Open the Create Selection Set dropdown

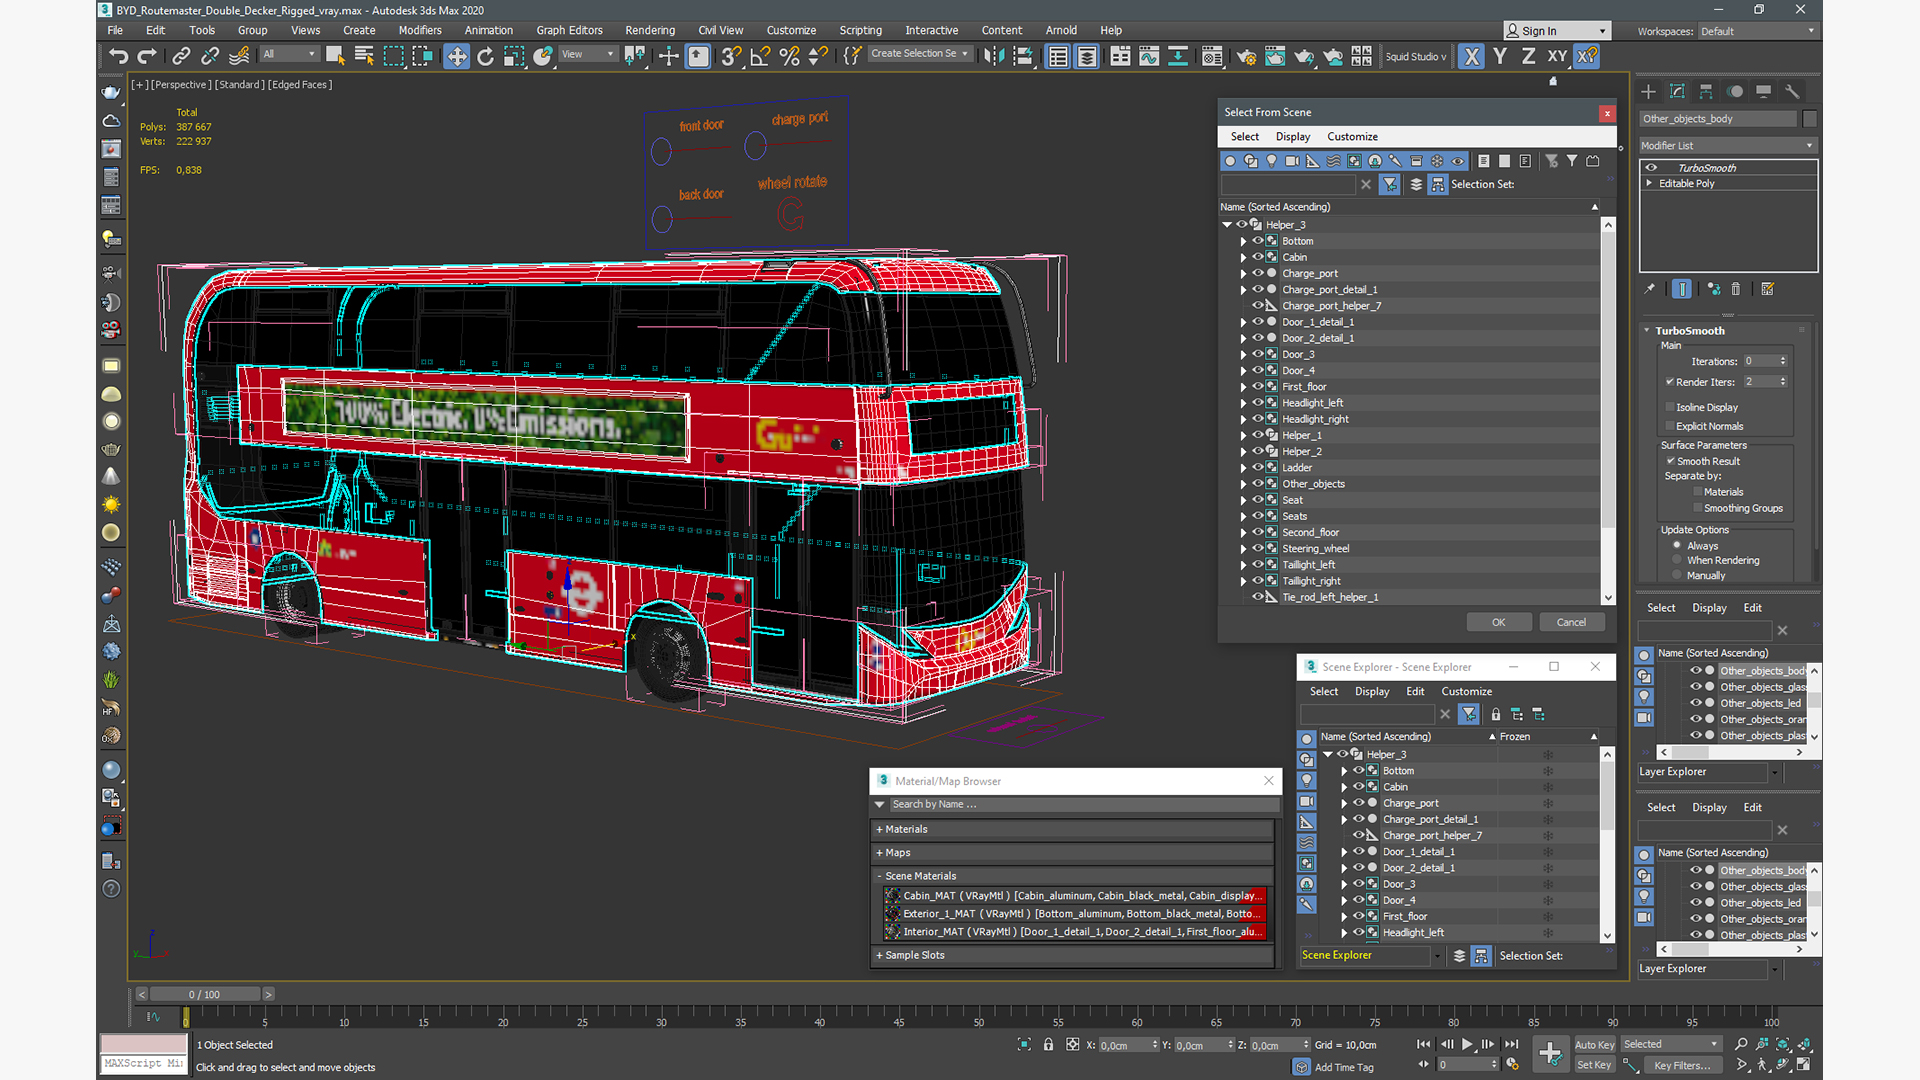click(919, 54)
